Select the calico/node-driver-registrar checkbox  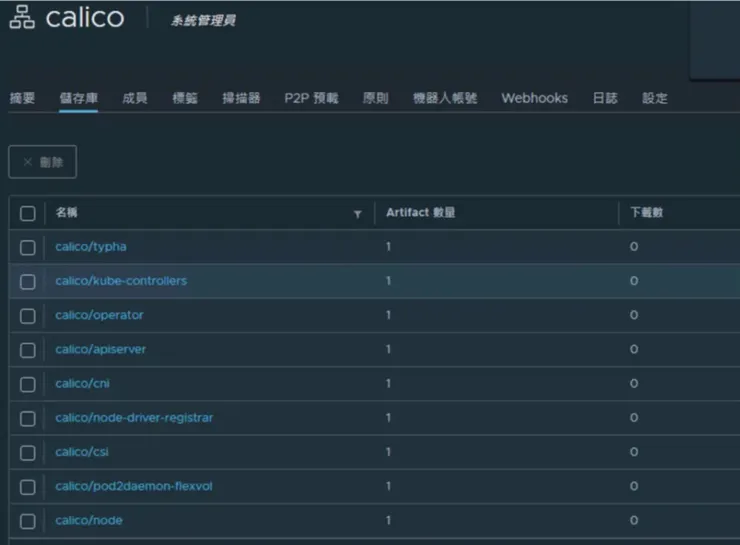[28, 419]
